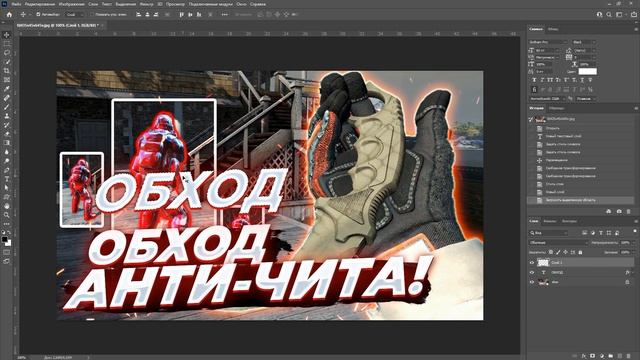Switch to the Абзац tab
Image resolution: width=640 pixels, height=360 pixels.
(x=553, y=29)
